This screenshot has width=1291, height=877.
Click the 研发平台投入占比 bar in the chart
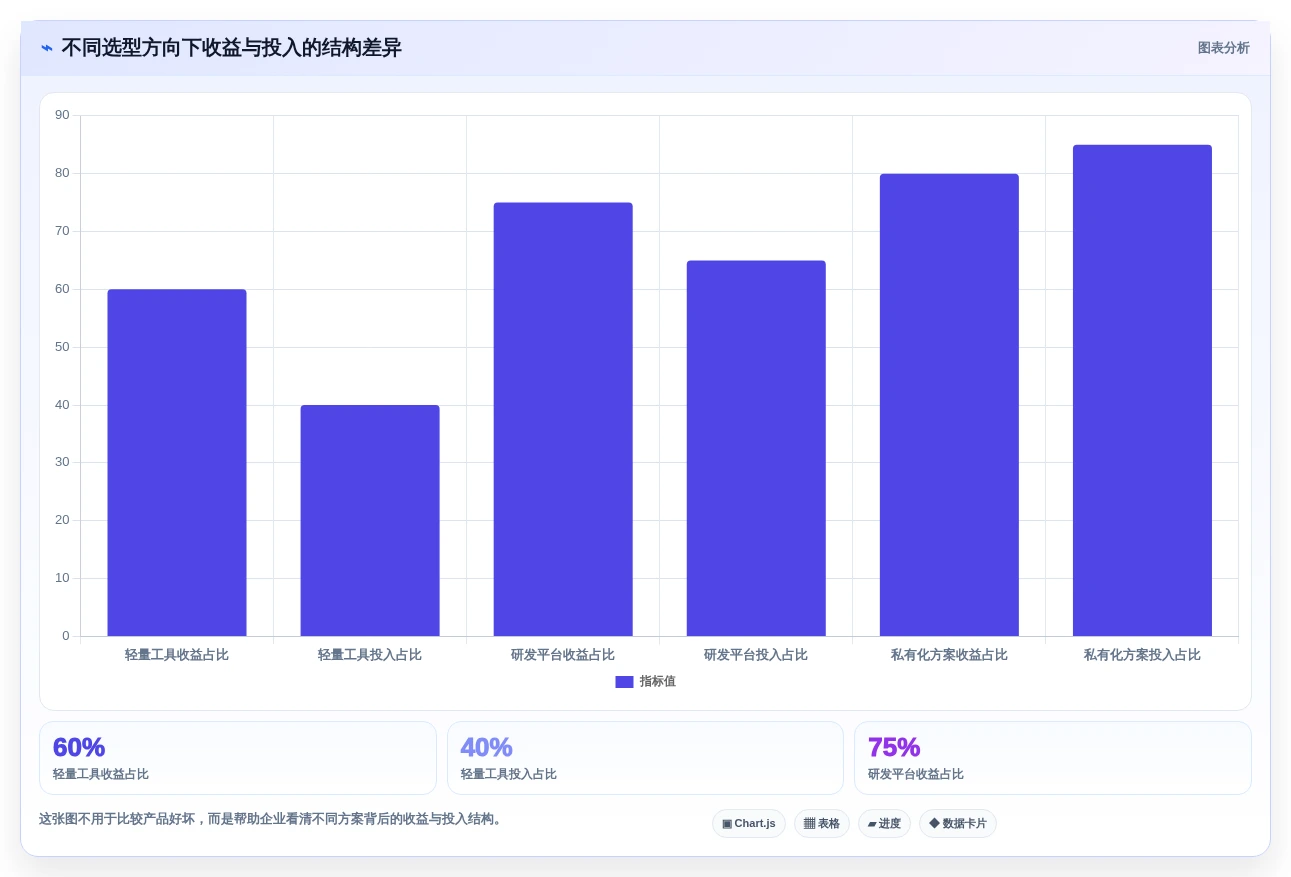coord(756,448)
